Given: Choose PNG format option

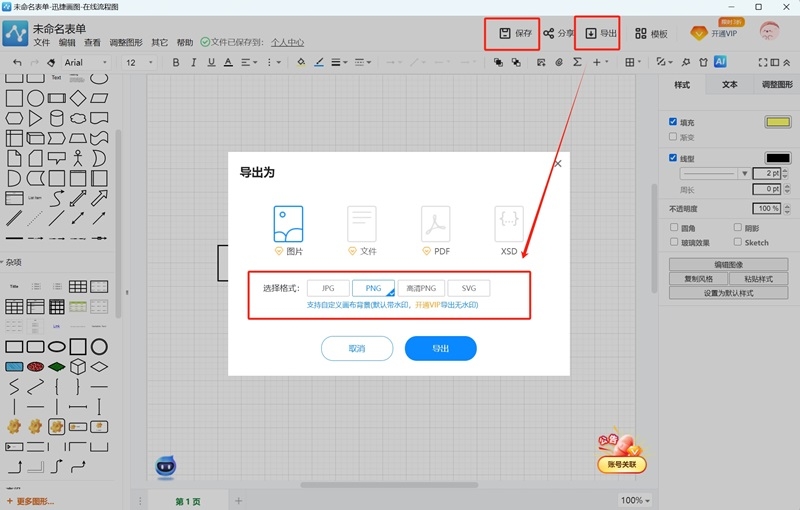Looking at the screenshot, I should pyautogui.click(x=373, y=288).
